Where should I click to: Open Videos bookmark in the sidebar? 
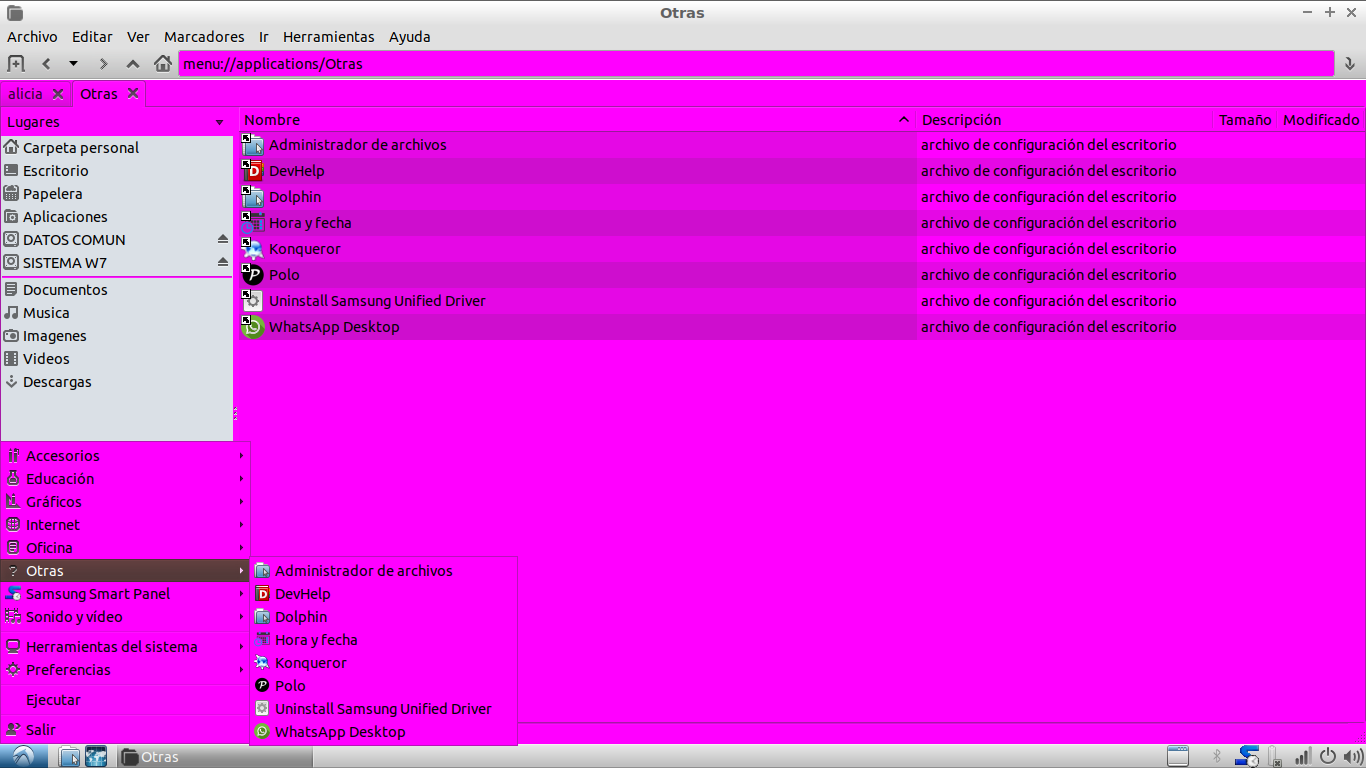(116, 359)
